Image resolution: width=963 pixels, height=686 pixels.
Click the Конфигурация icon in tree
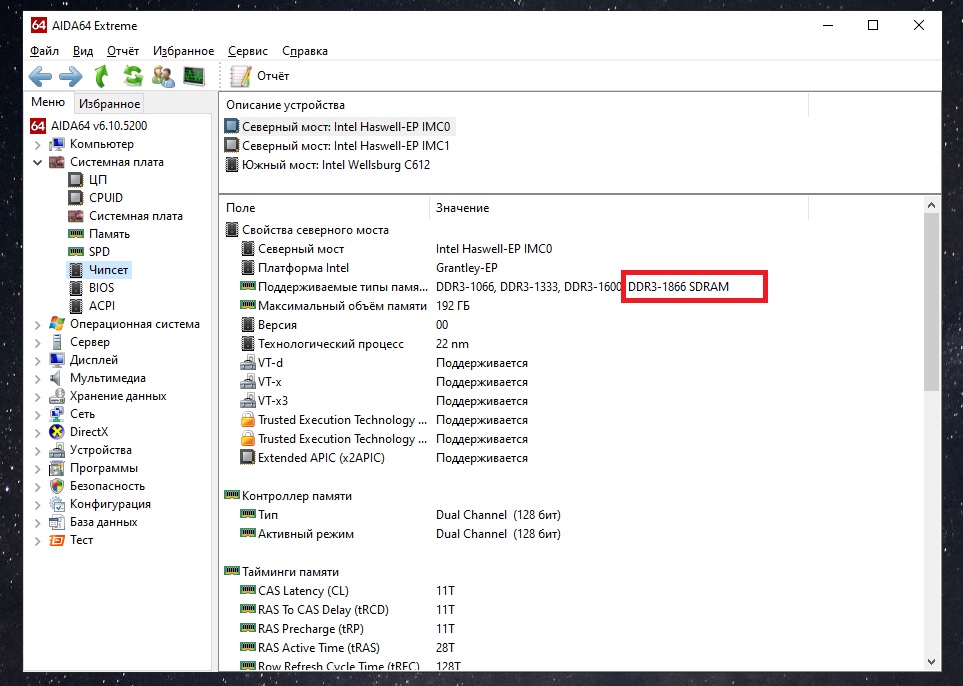[57, 504]
